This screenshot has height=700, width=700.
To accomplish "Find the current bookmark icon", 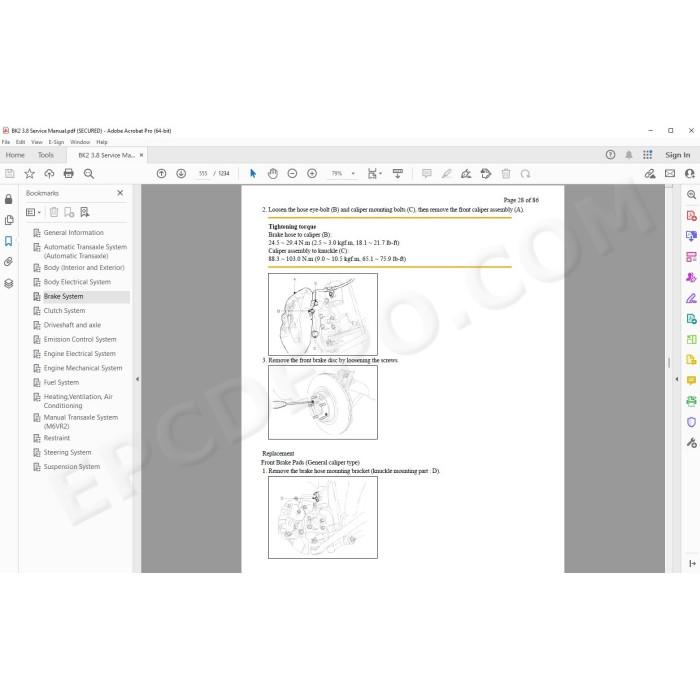I will (84, 212).
